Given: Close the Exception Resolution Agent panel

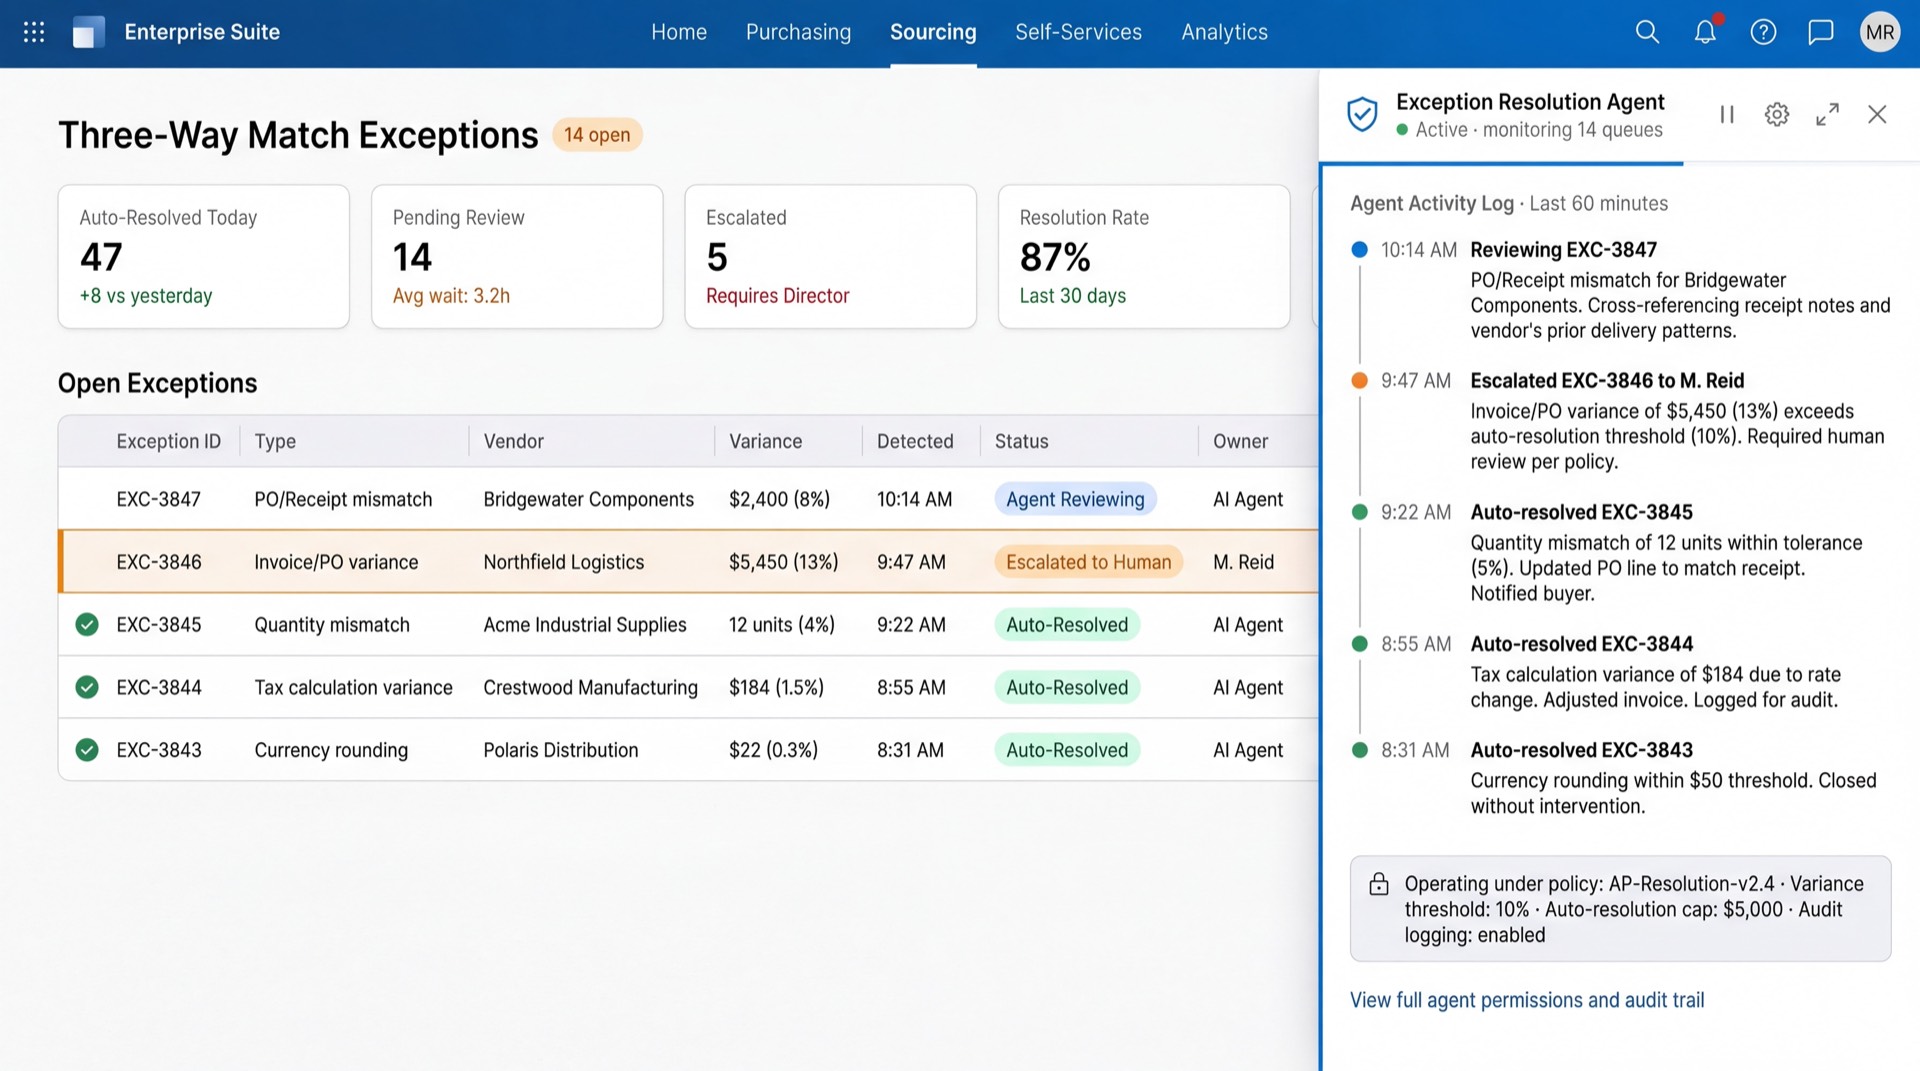Looking at the screenshot, I should point(1877,114).
